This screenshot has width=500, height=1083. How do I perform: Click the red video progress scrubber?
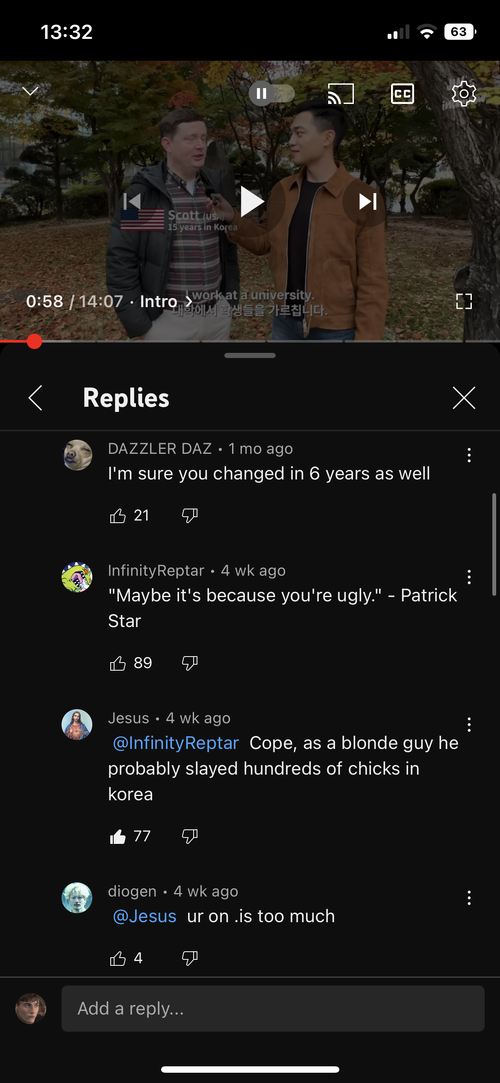pos(34,341)
